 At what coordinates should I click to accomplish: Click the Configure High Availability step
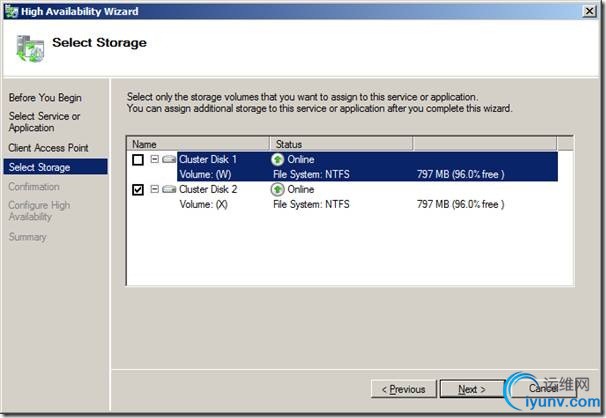coord(39,211)
